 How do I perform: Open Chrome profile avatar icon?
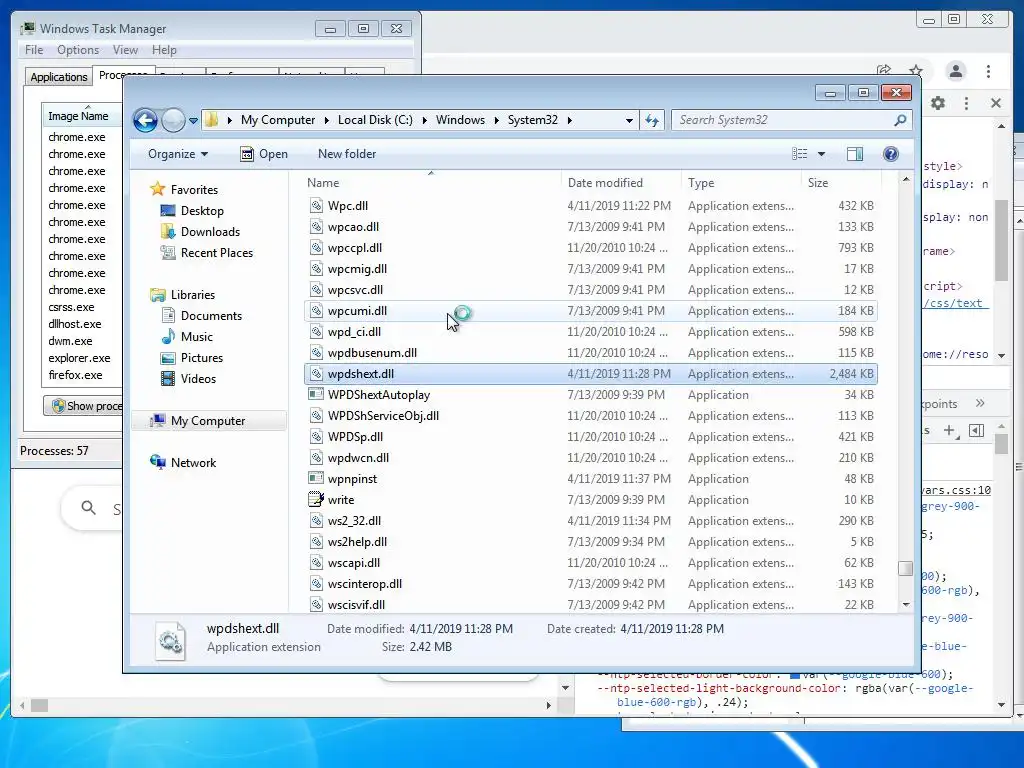point(955,71)
